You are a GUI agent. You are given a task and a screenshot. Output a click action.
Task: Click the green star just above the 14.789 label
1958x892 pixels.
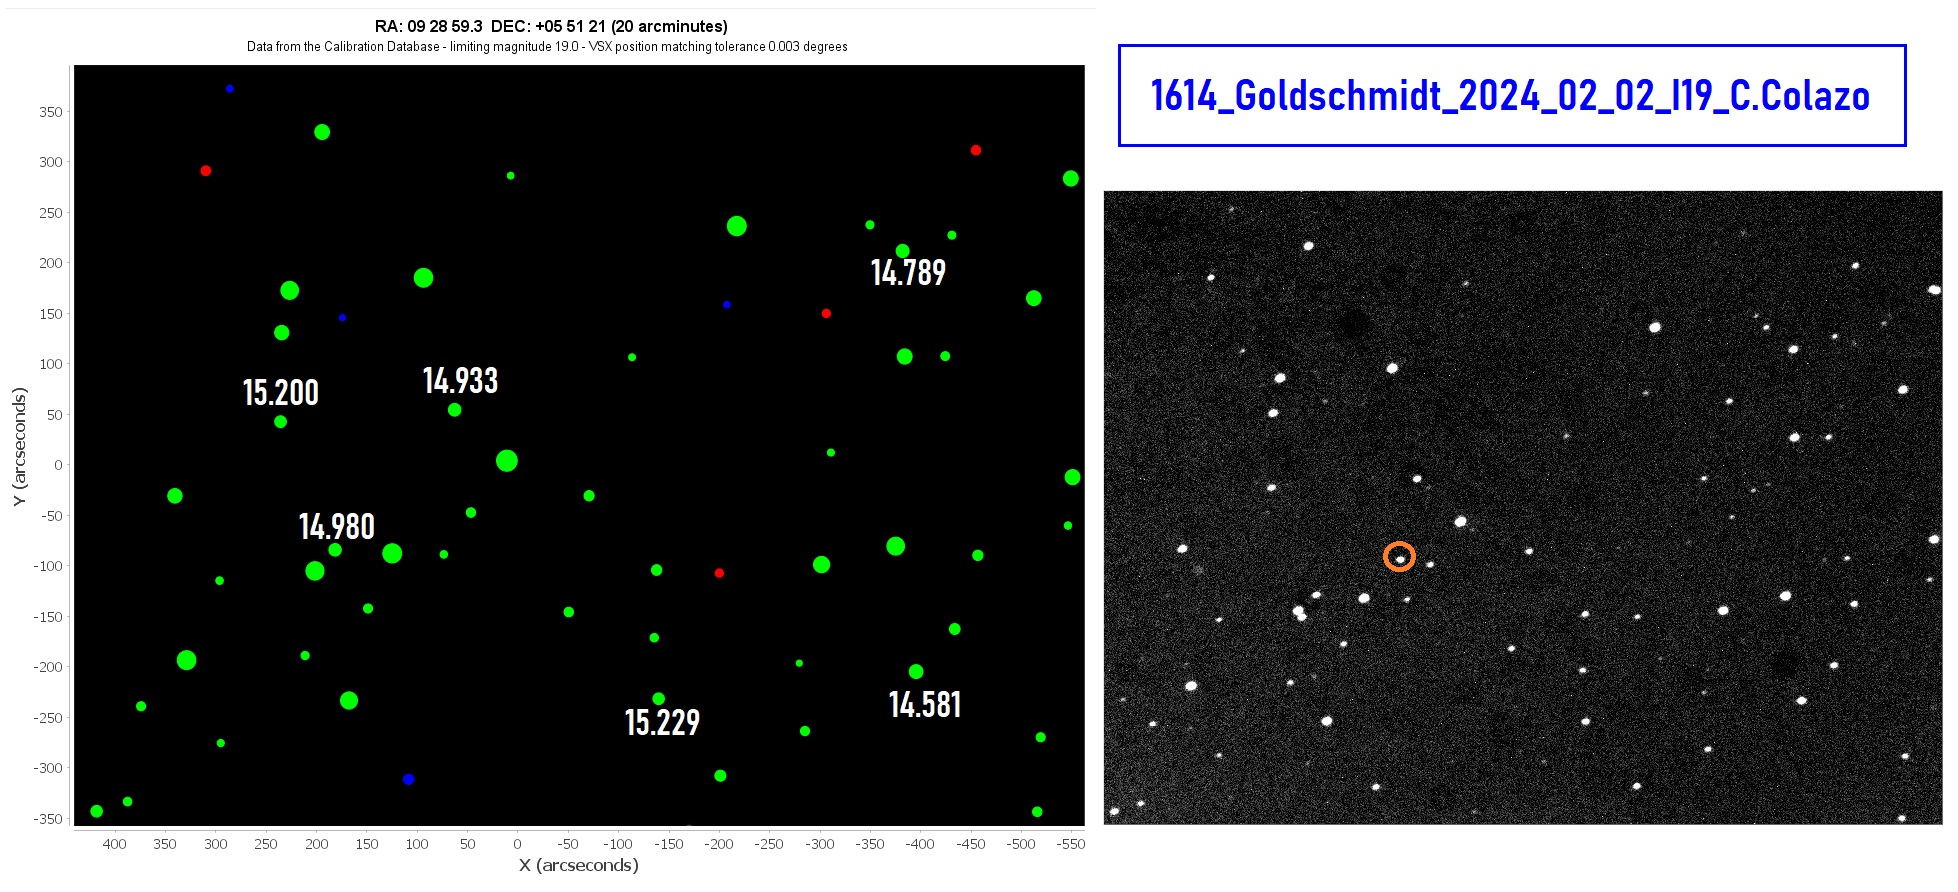tap(902, 251)
